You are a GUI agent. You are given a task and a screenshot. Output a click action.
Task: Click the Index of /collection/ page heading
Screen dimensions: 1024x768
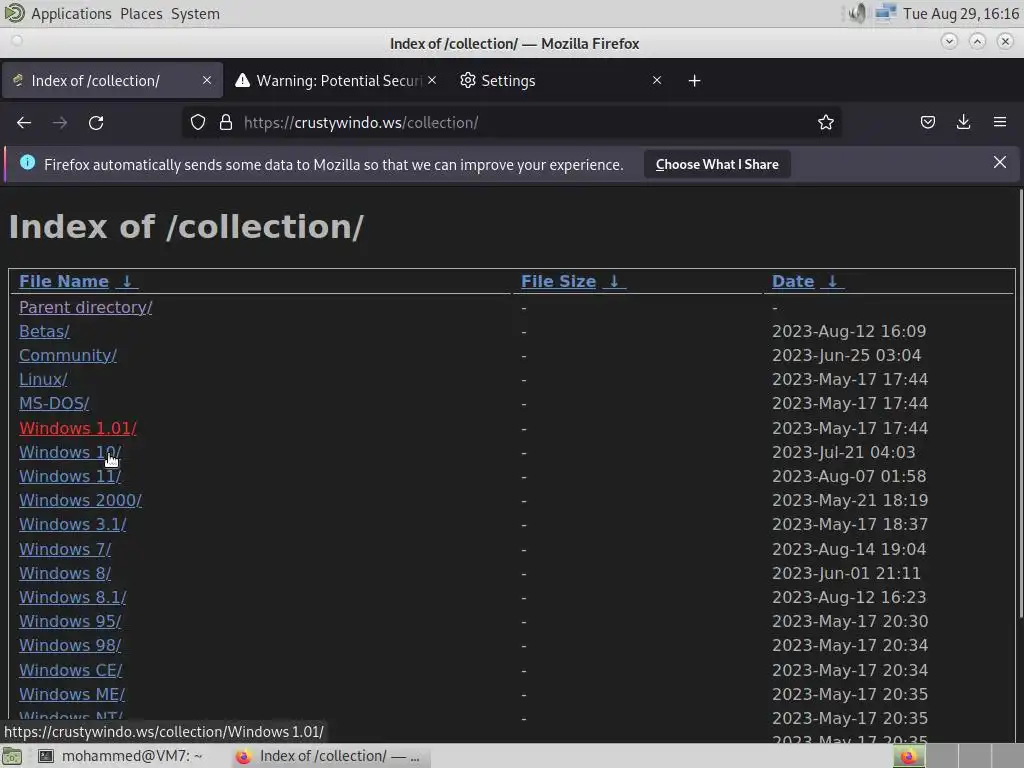click(x=186, y=227)
